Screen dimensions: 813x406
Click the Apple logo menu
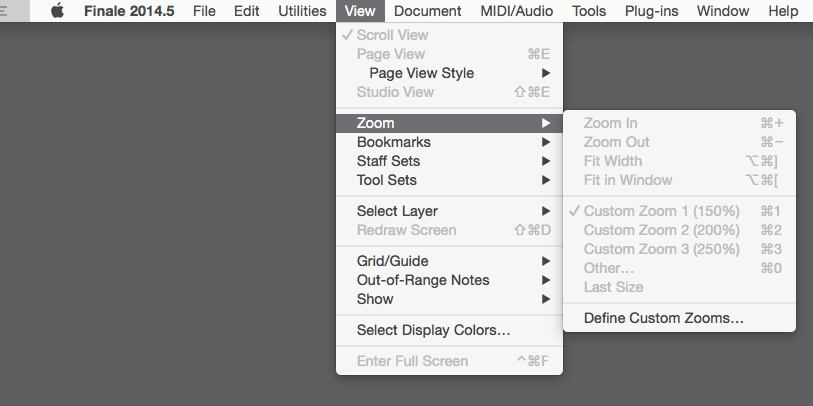point(57,11)
